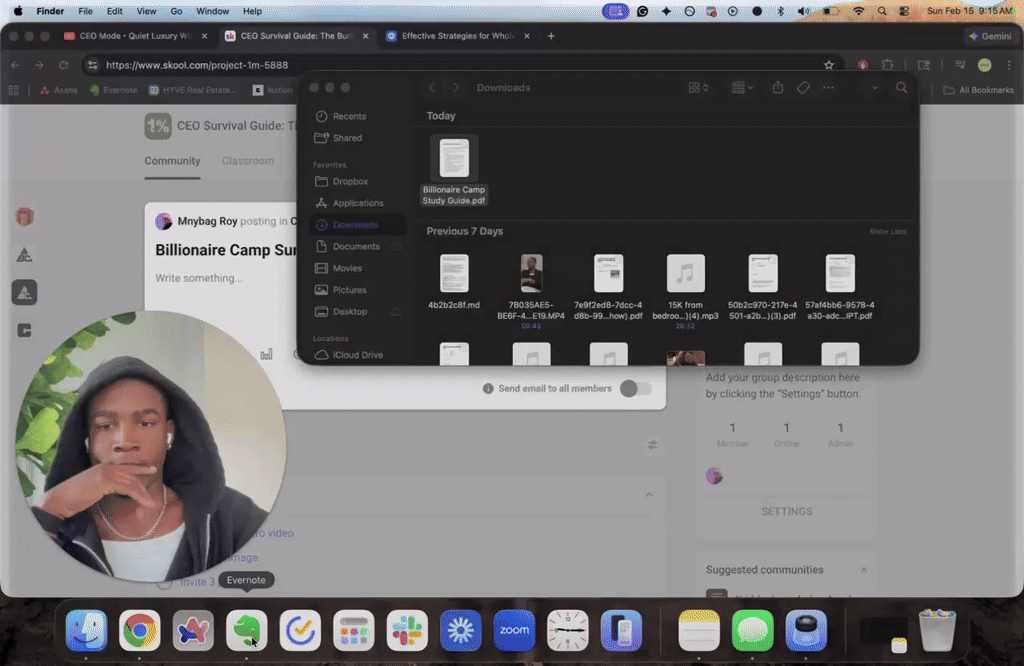Screen dimensions: 1024x666
Task: Open the More actions ellipsis in Finder
Action: (828, 87)
